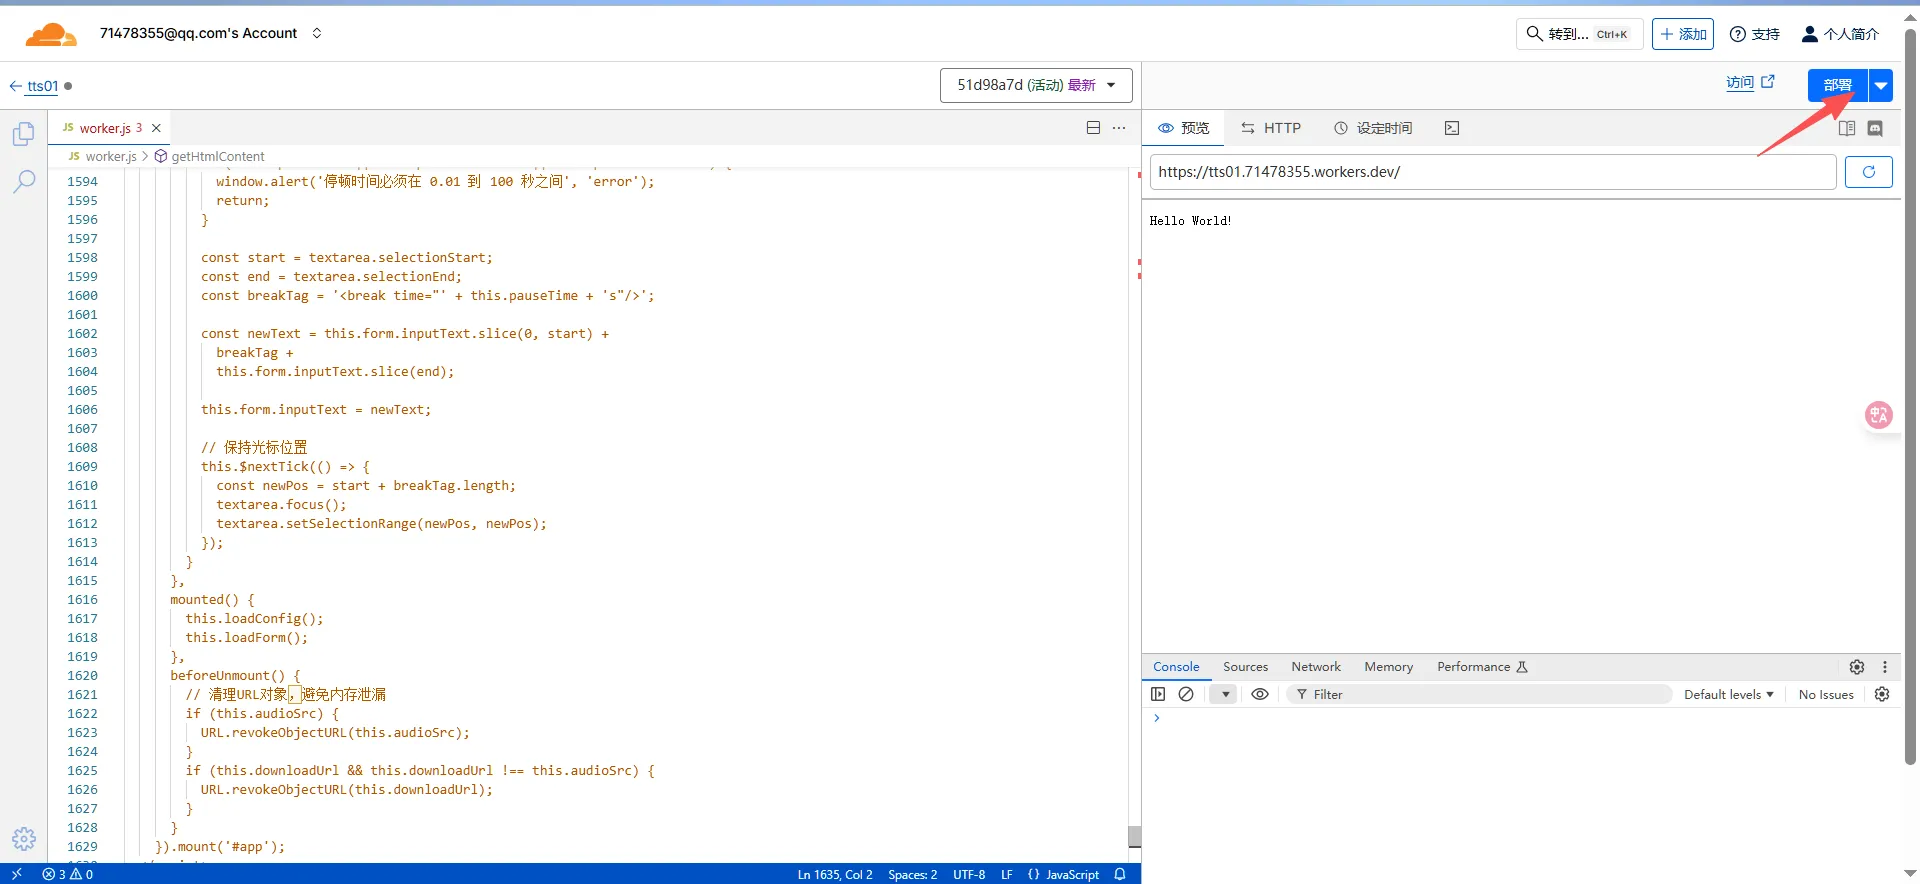Click the preview URL address field

coord(1492,172)
